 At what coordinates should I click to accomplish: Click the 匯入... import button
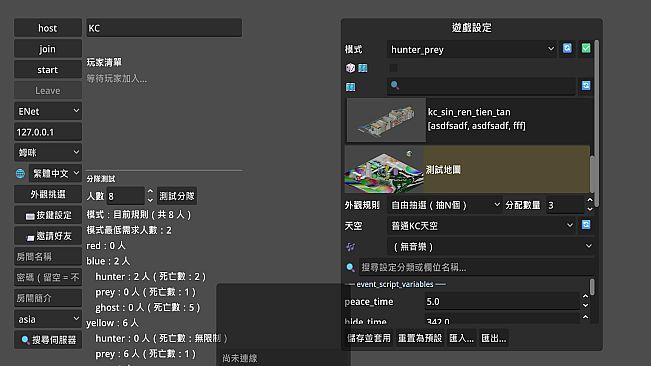[x=461, y=338]
